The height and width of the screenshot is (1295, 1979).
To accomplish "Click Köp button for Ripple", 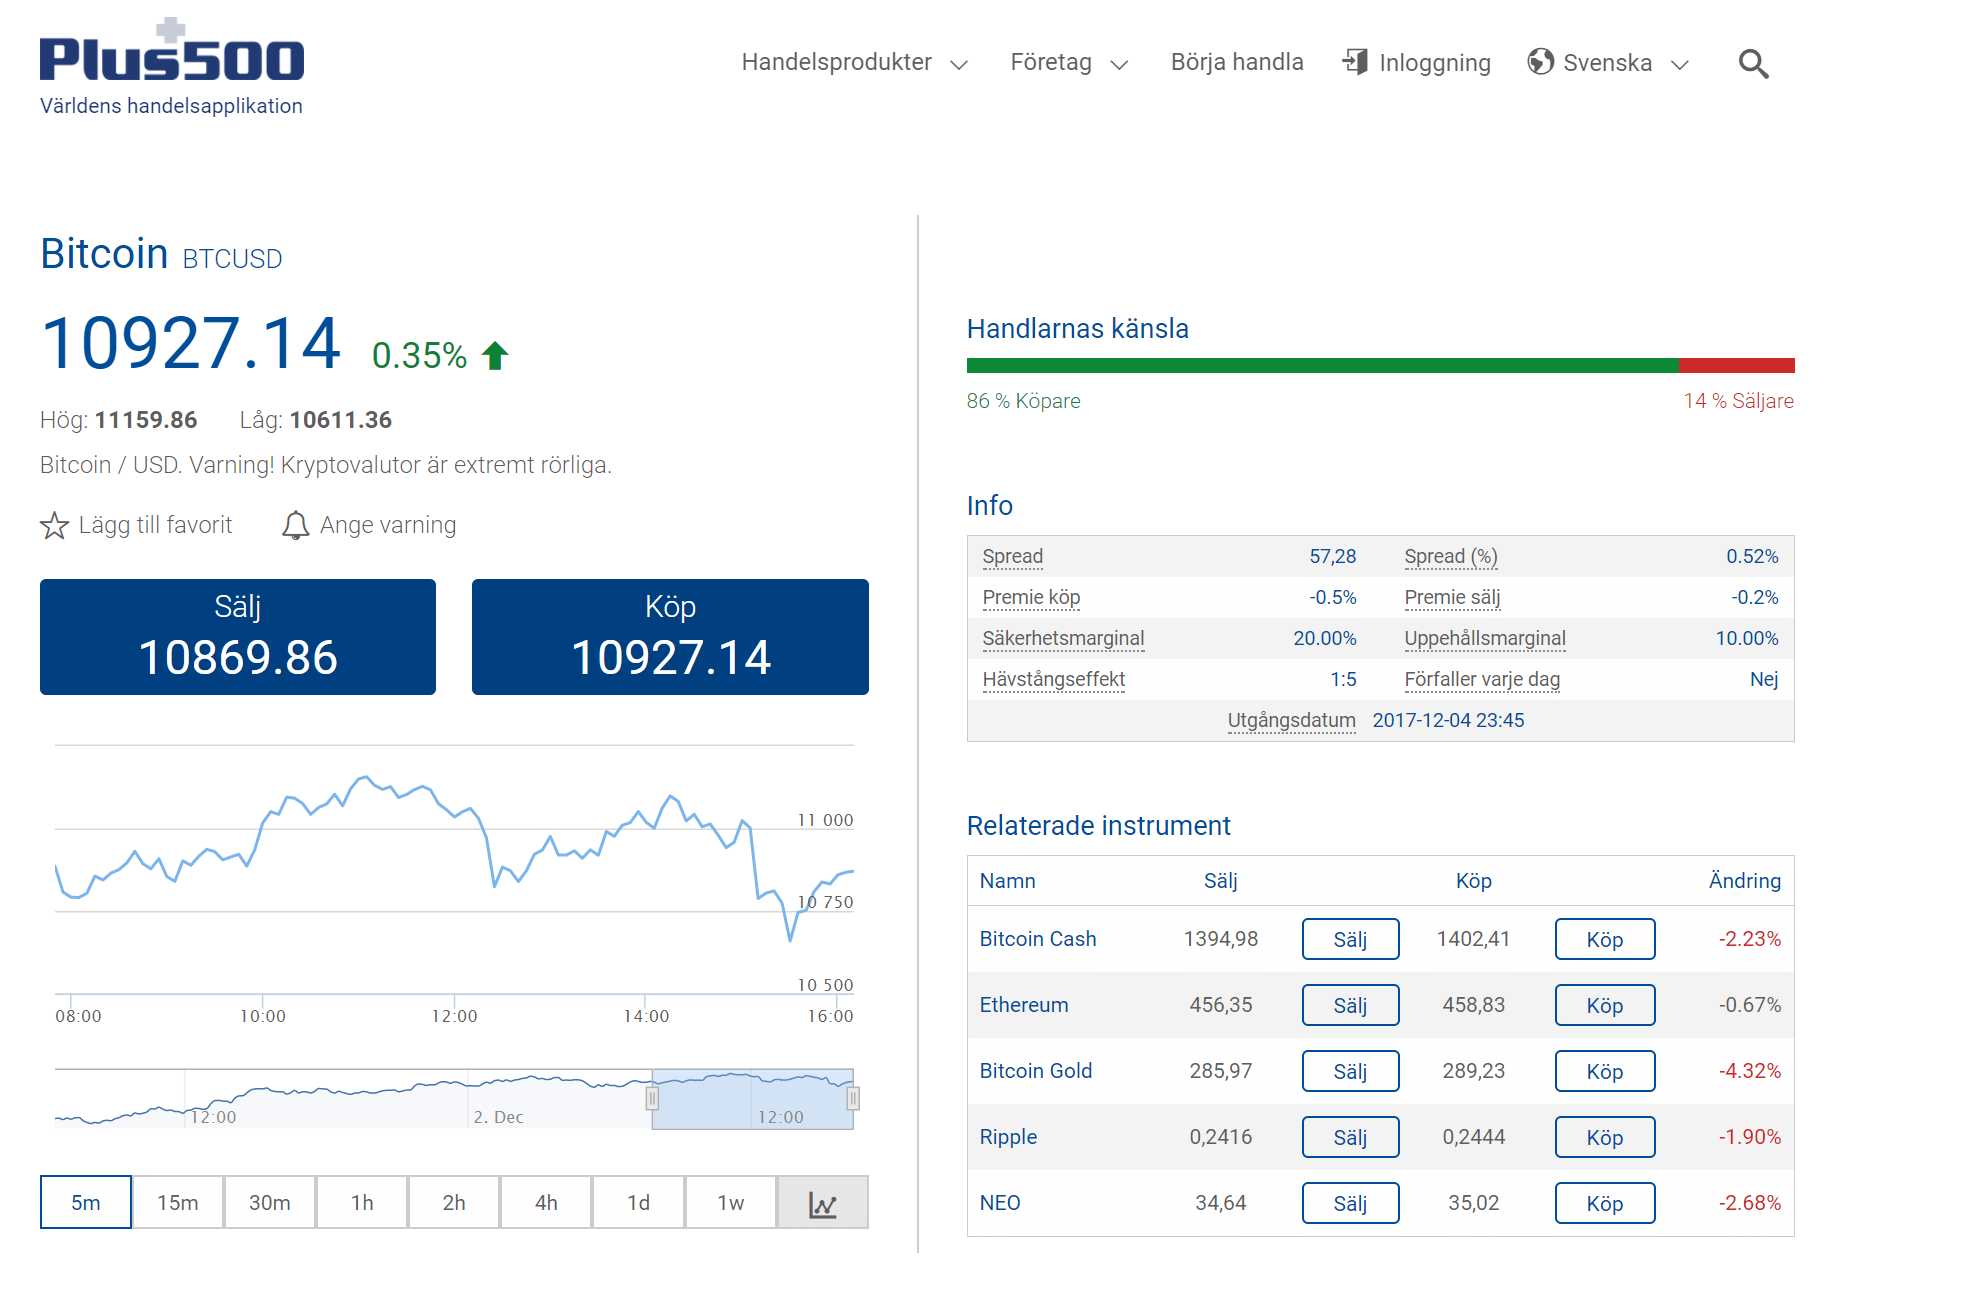I will click(1604, 1137).
